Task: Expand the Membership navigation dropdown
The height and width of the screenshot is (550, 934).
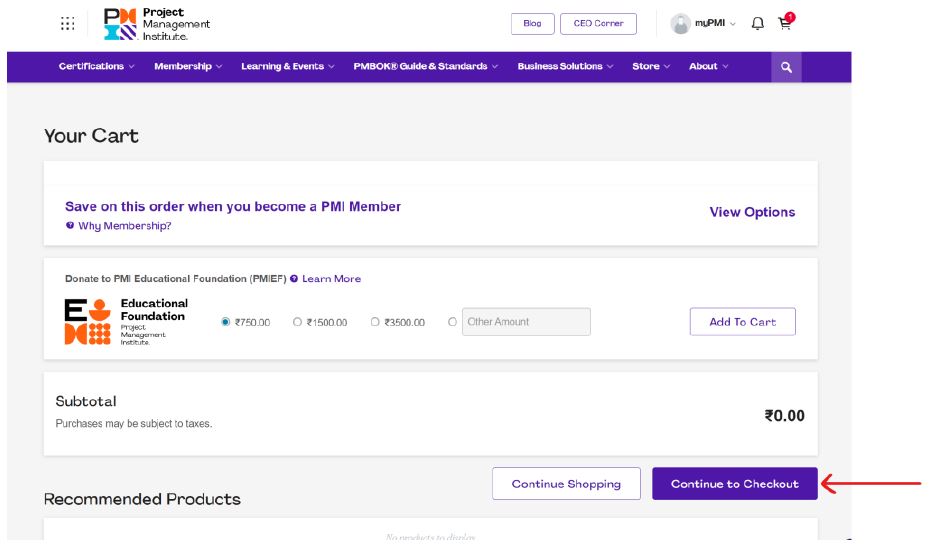Action: [x=188, y=67]
